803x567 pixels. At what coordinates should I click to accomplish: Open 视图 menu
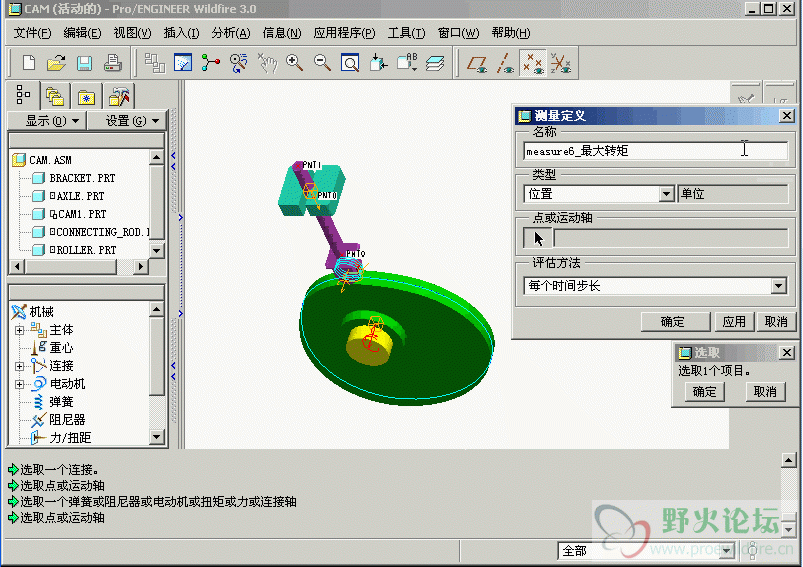[x=132, y=33]
